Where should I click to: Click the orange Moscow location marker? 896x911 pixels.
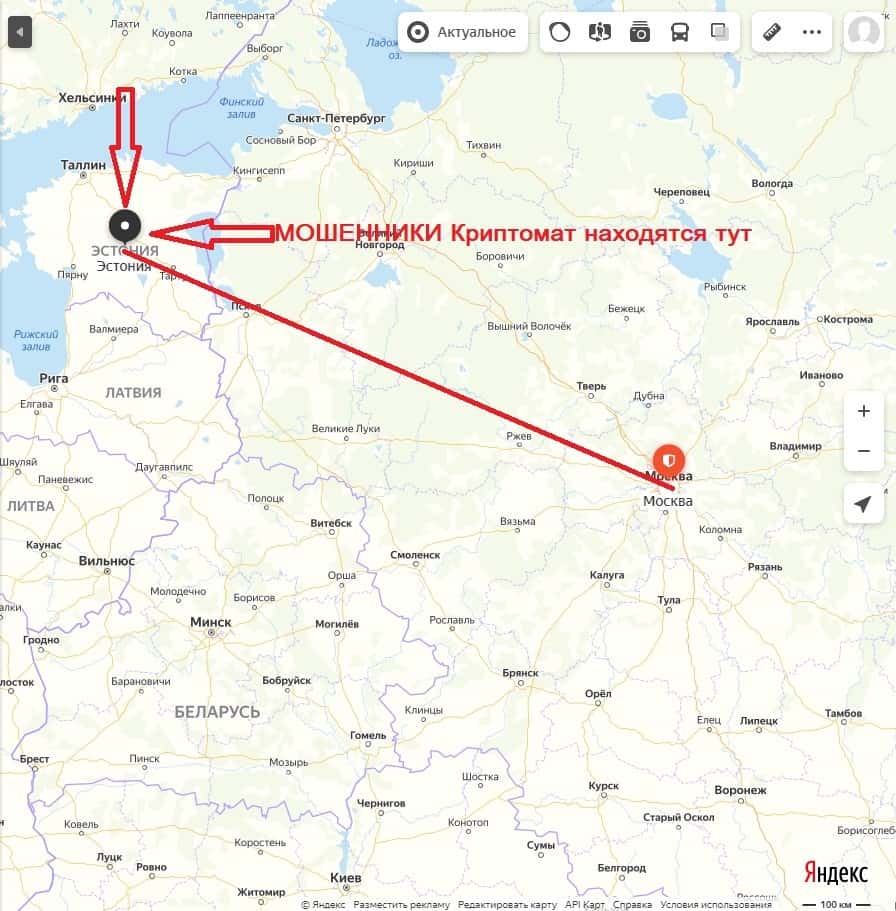(669, 461)
